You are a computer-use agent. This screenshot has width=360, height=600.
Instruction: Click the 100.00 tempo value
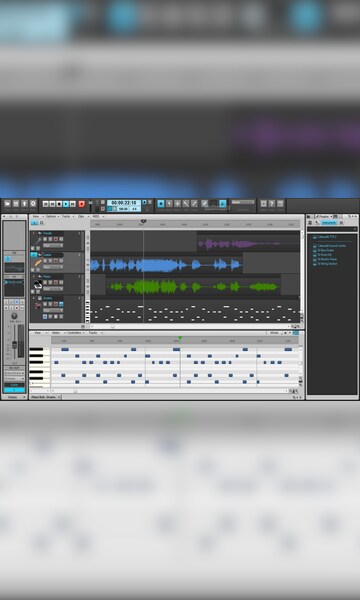click(123, 209)
